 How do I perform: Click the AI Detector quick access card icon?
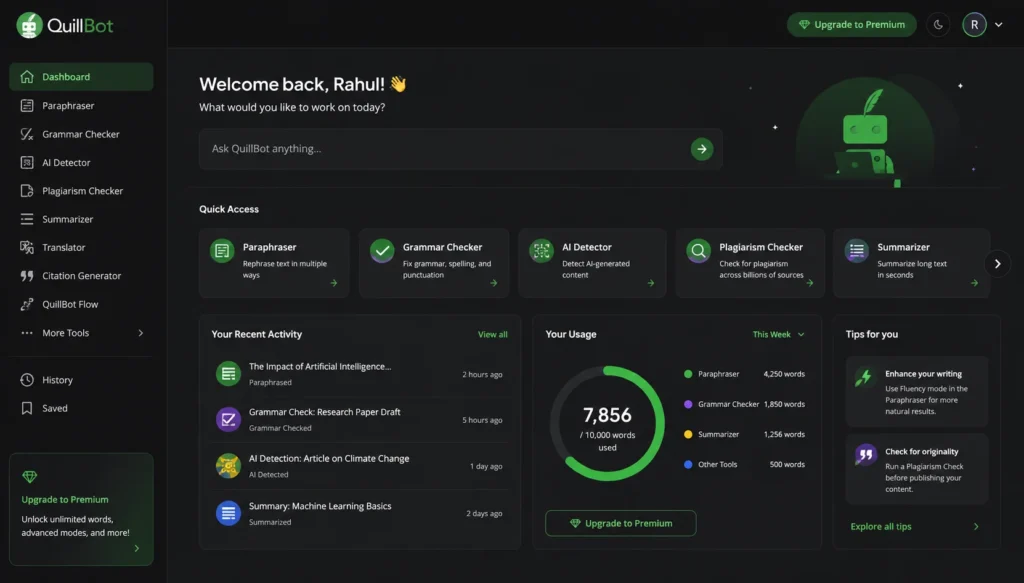coord(541,251)
